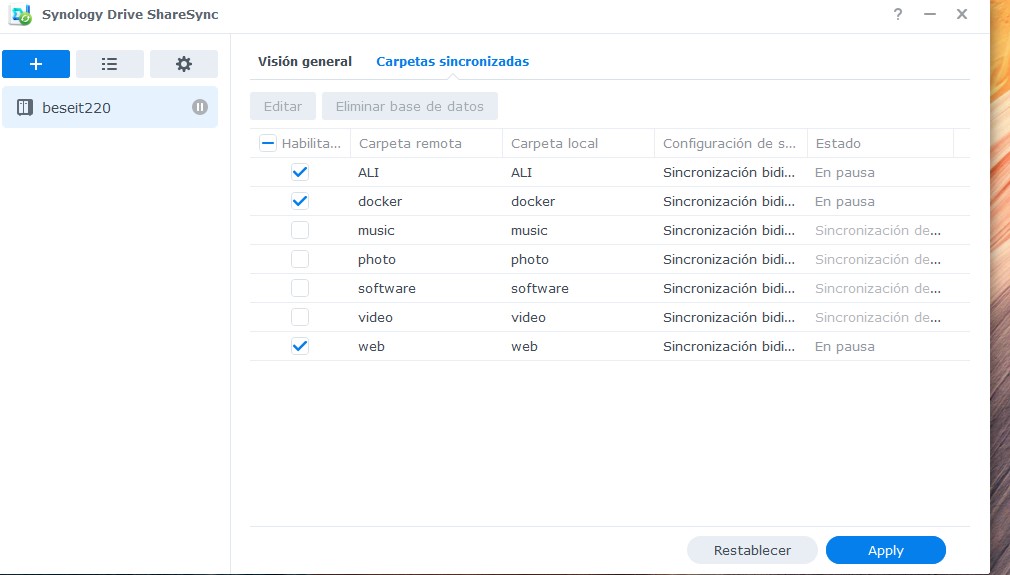Minimize the ShareSync window
This screenshot has height=575, width=1010.
929,14
